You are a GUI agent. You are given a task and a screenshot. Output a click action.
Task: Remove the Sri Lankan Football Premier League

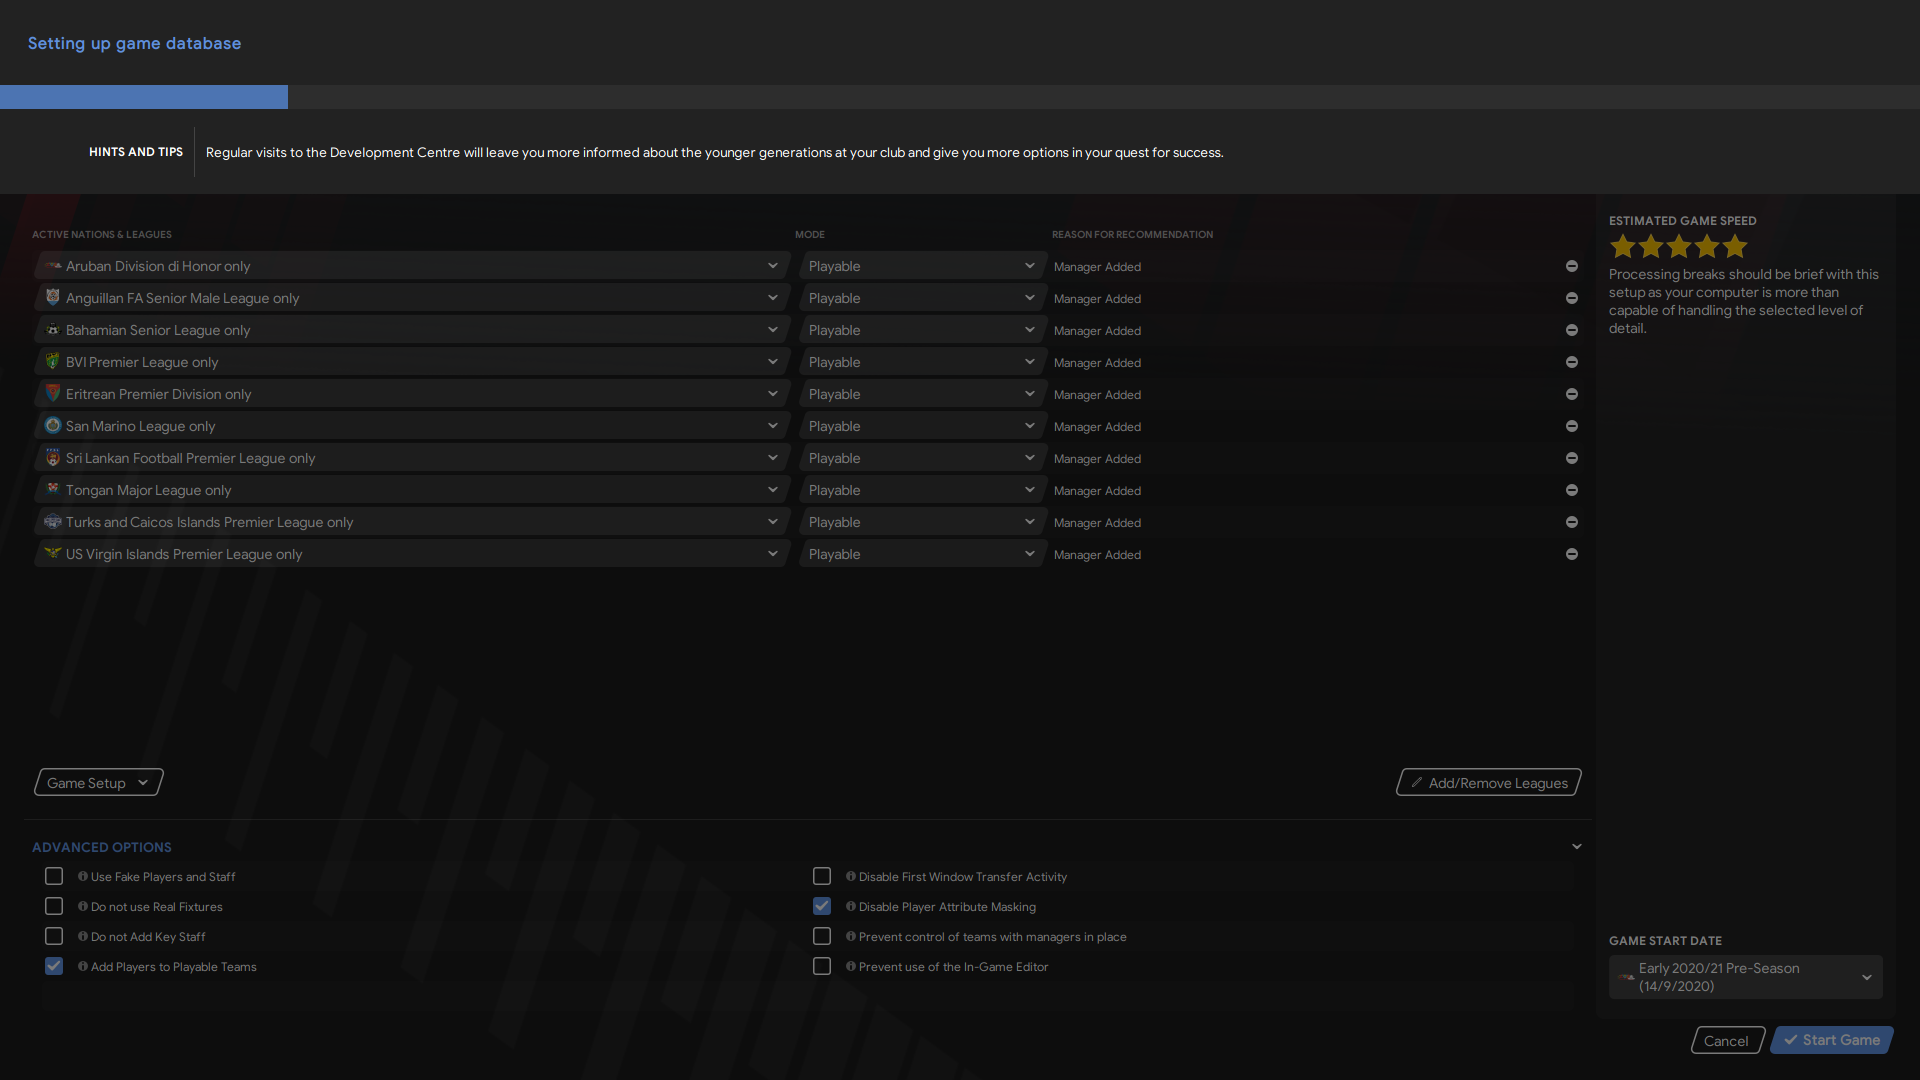(1571, 458)
